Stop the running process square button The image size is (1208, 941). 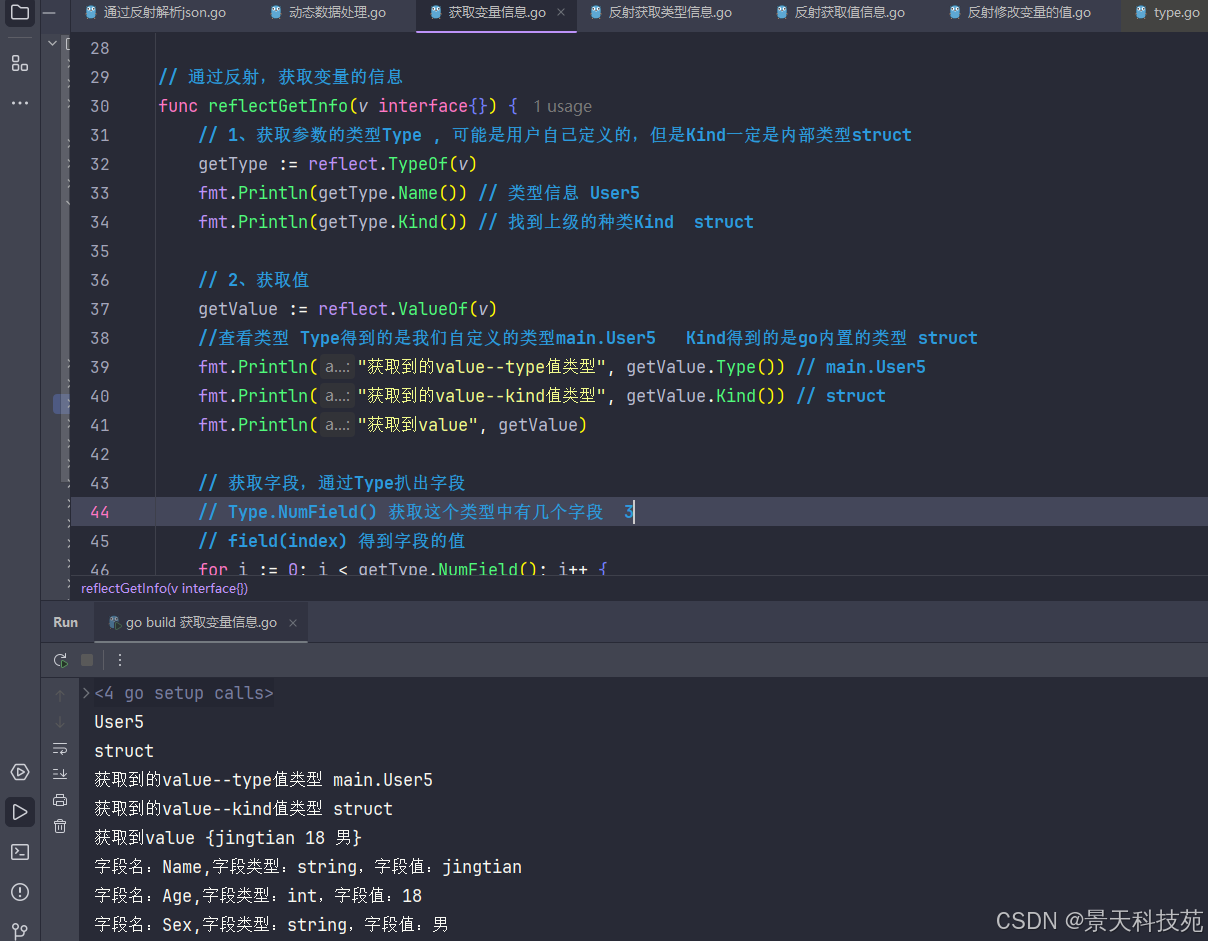click(87, 660)
